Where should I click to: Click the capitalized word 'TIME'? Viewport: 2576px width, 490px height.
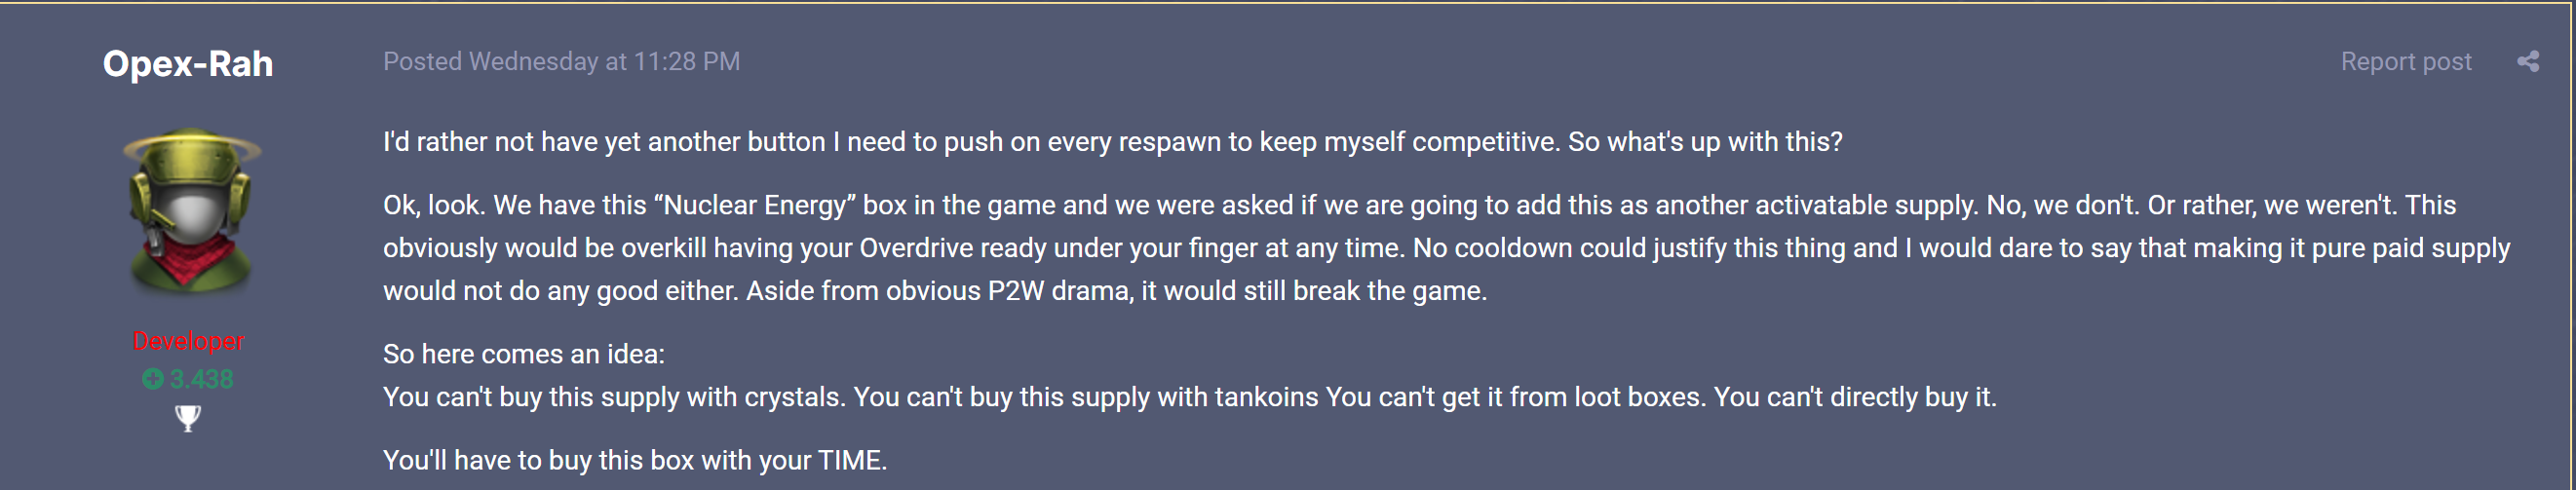[849, 460]
